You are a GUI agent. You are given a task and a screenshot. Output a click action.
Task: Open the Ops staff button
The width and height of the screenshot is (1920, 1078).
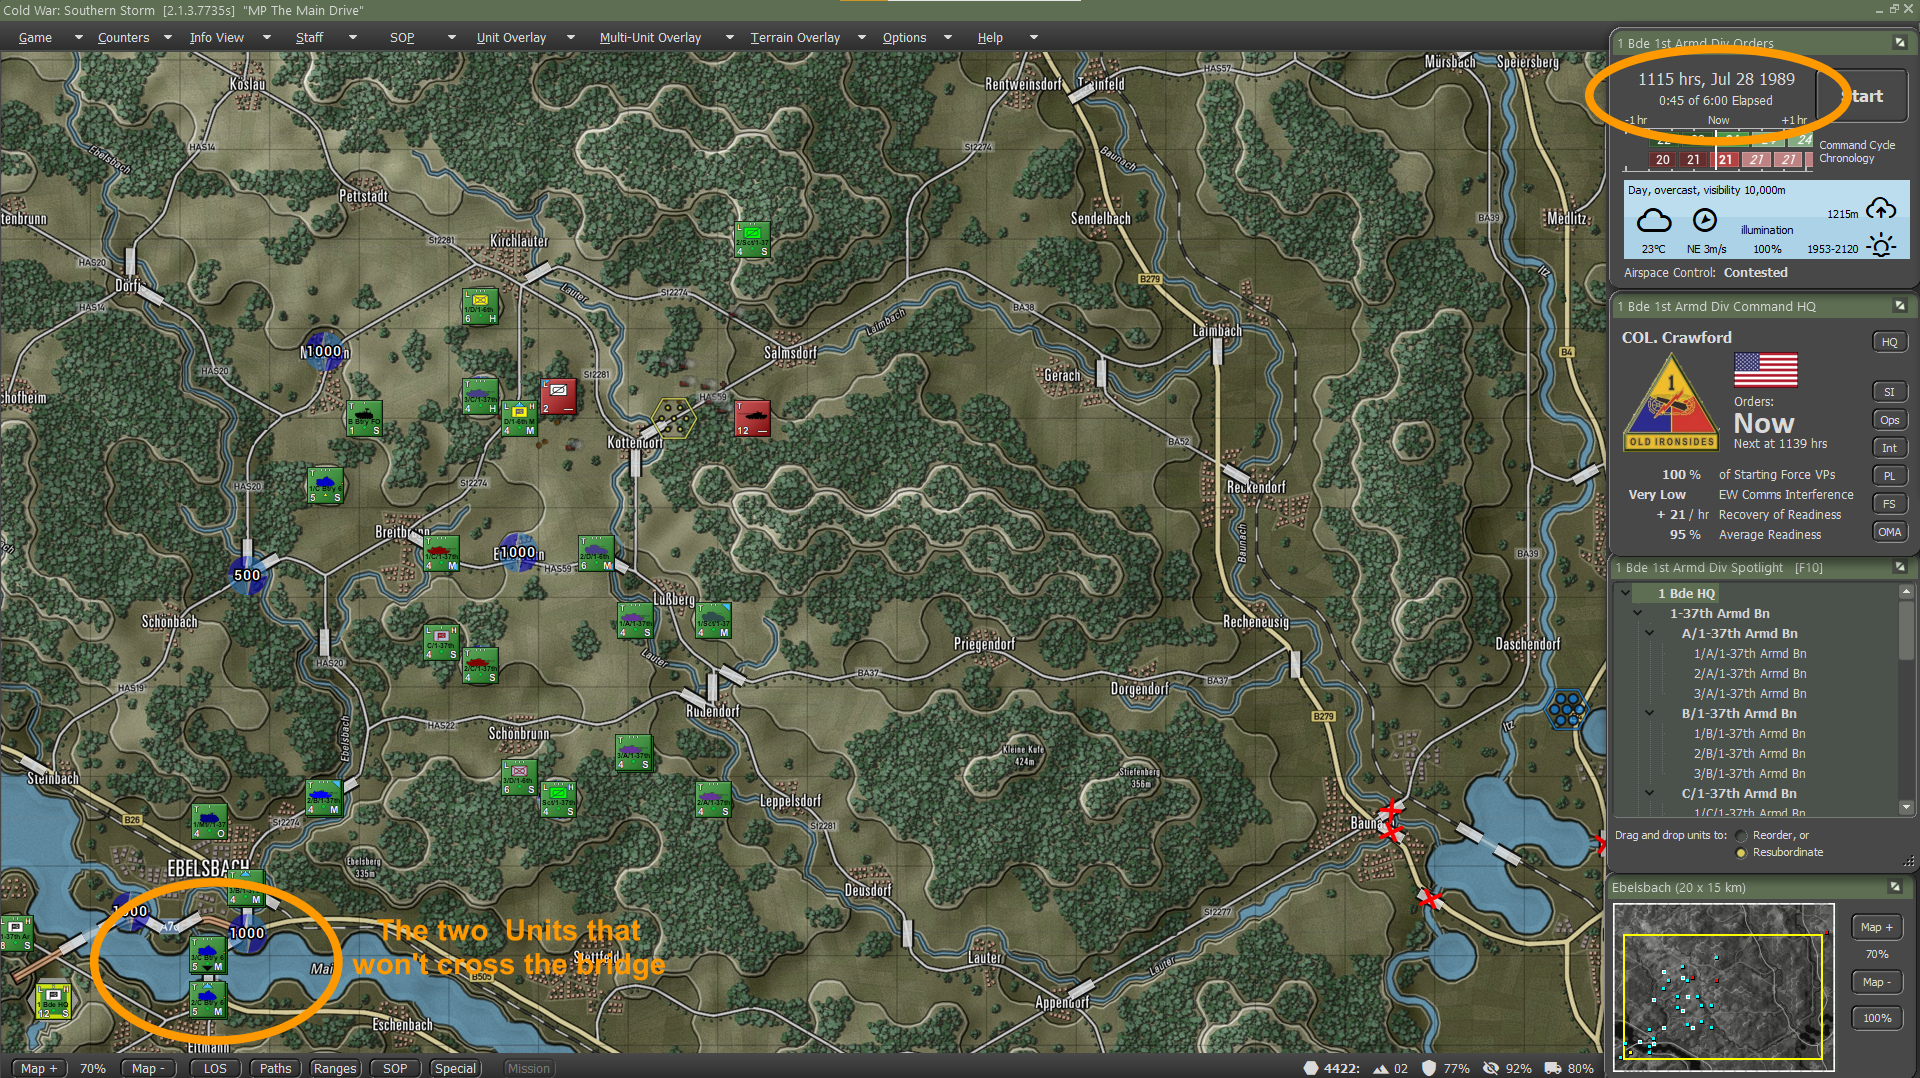(x=1889, y=420)
